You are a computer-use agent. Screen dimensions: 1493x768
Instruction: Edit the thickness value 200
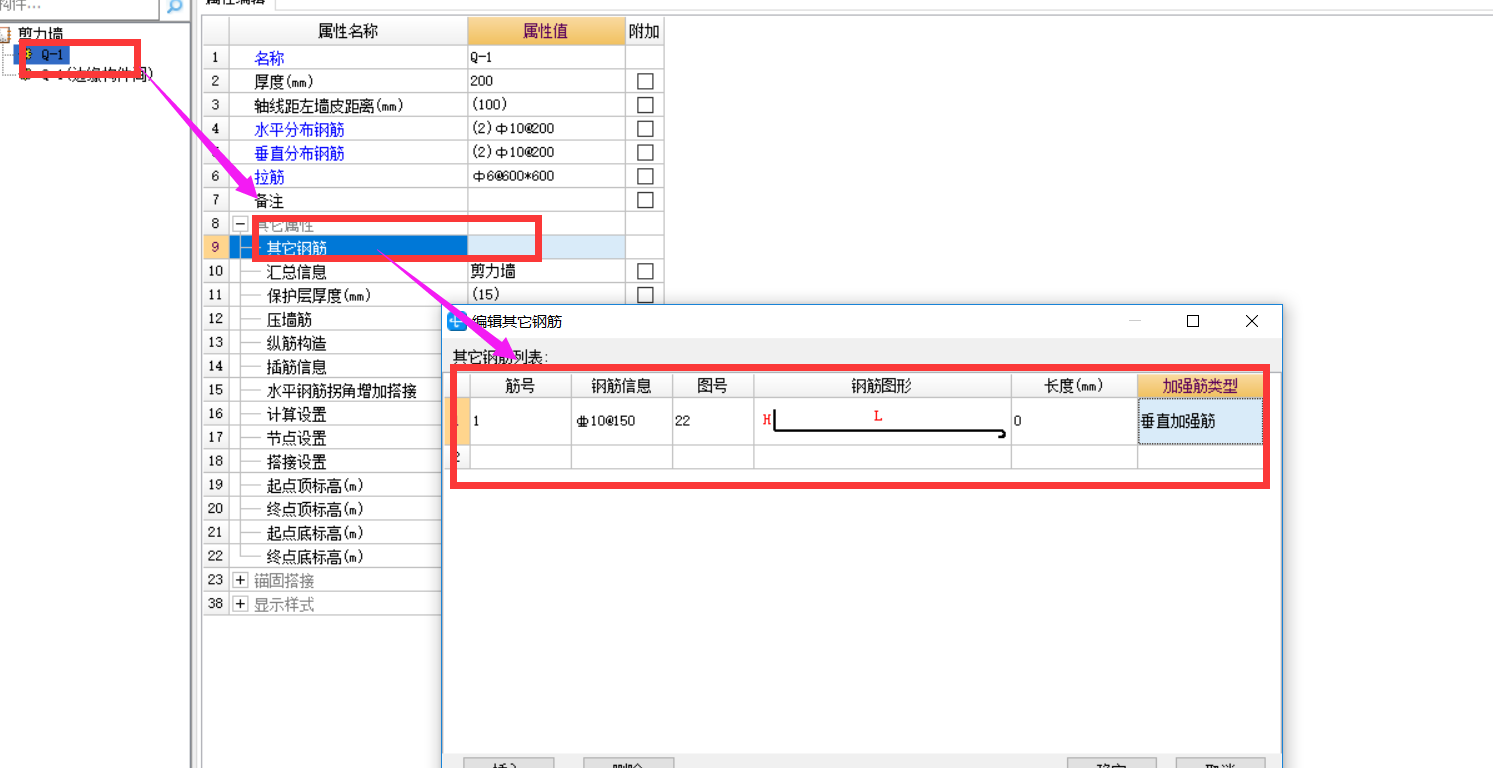[x=546, y=81]
